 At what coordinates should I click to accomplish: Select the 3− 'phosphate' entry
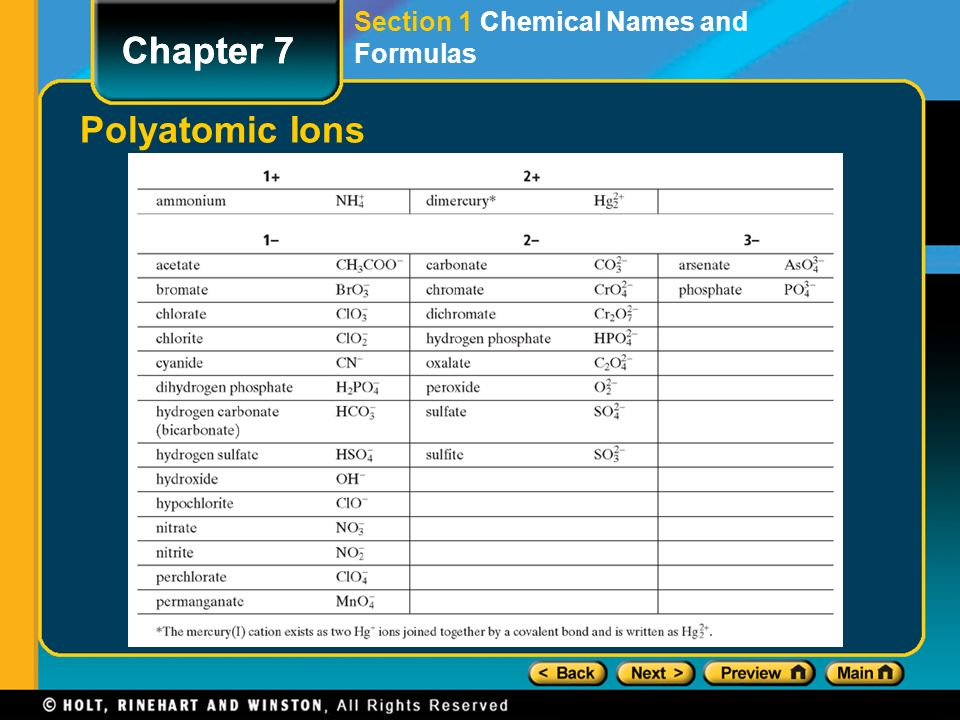click(710, 290)
